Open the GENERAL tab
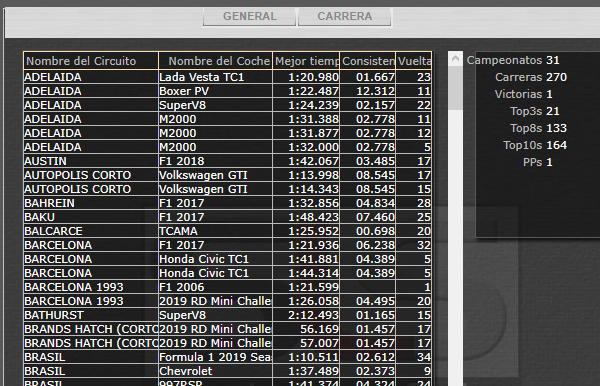 (249, 16)
